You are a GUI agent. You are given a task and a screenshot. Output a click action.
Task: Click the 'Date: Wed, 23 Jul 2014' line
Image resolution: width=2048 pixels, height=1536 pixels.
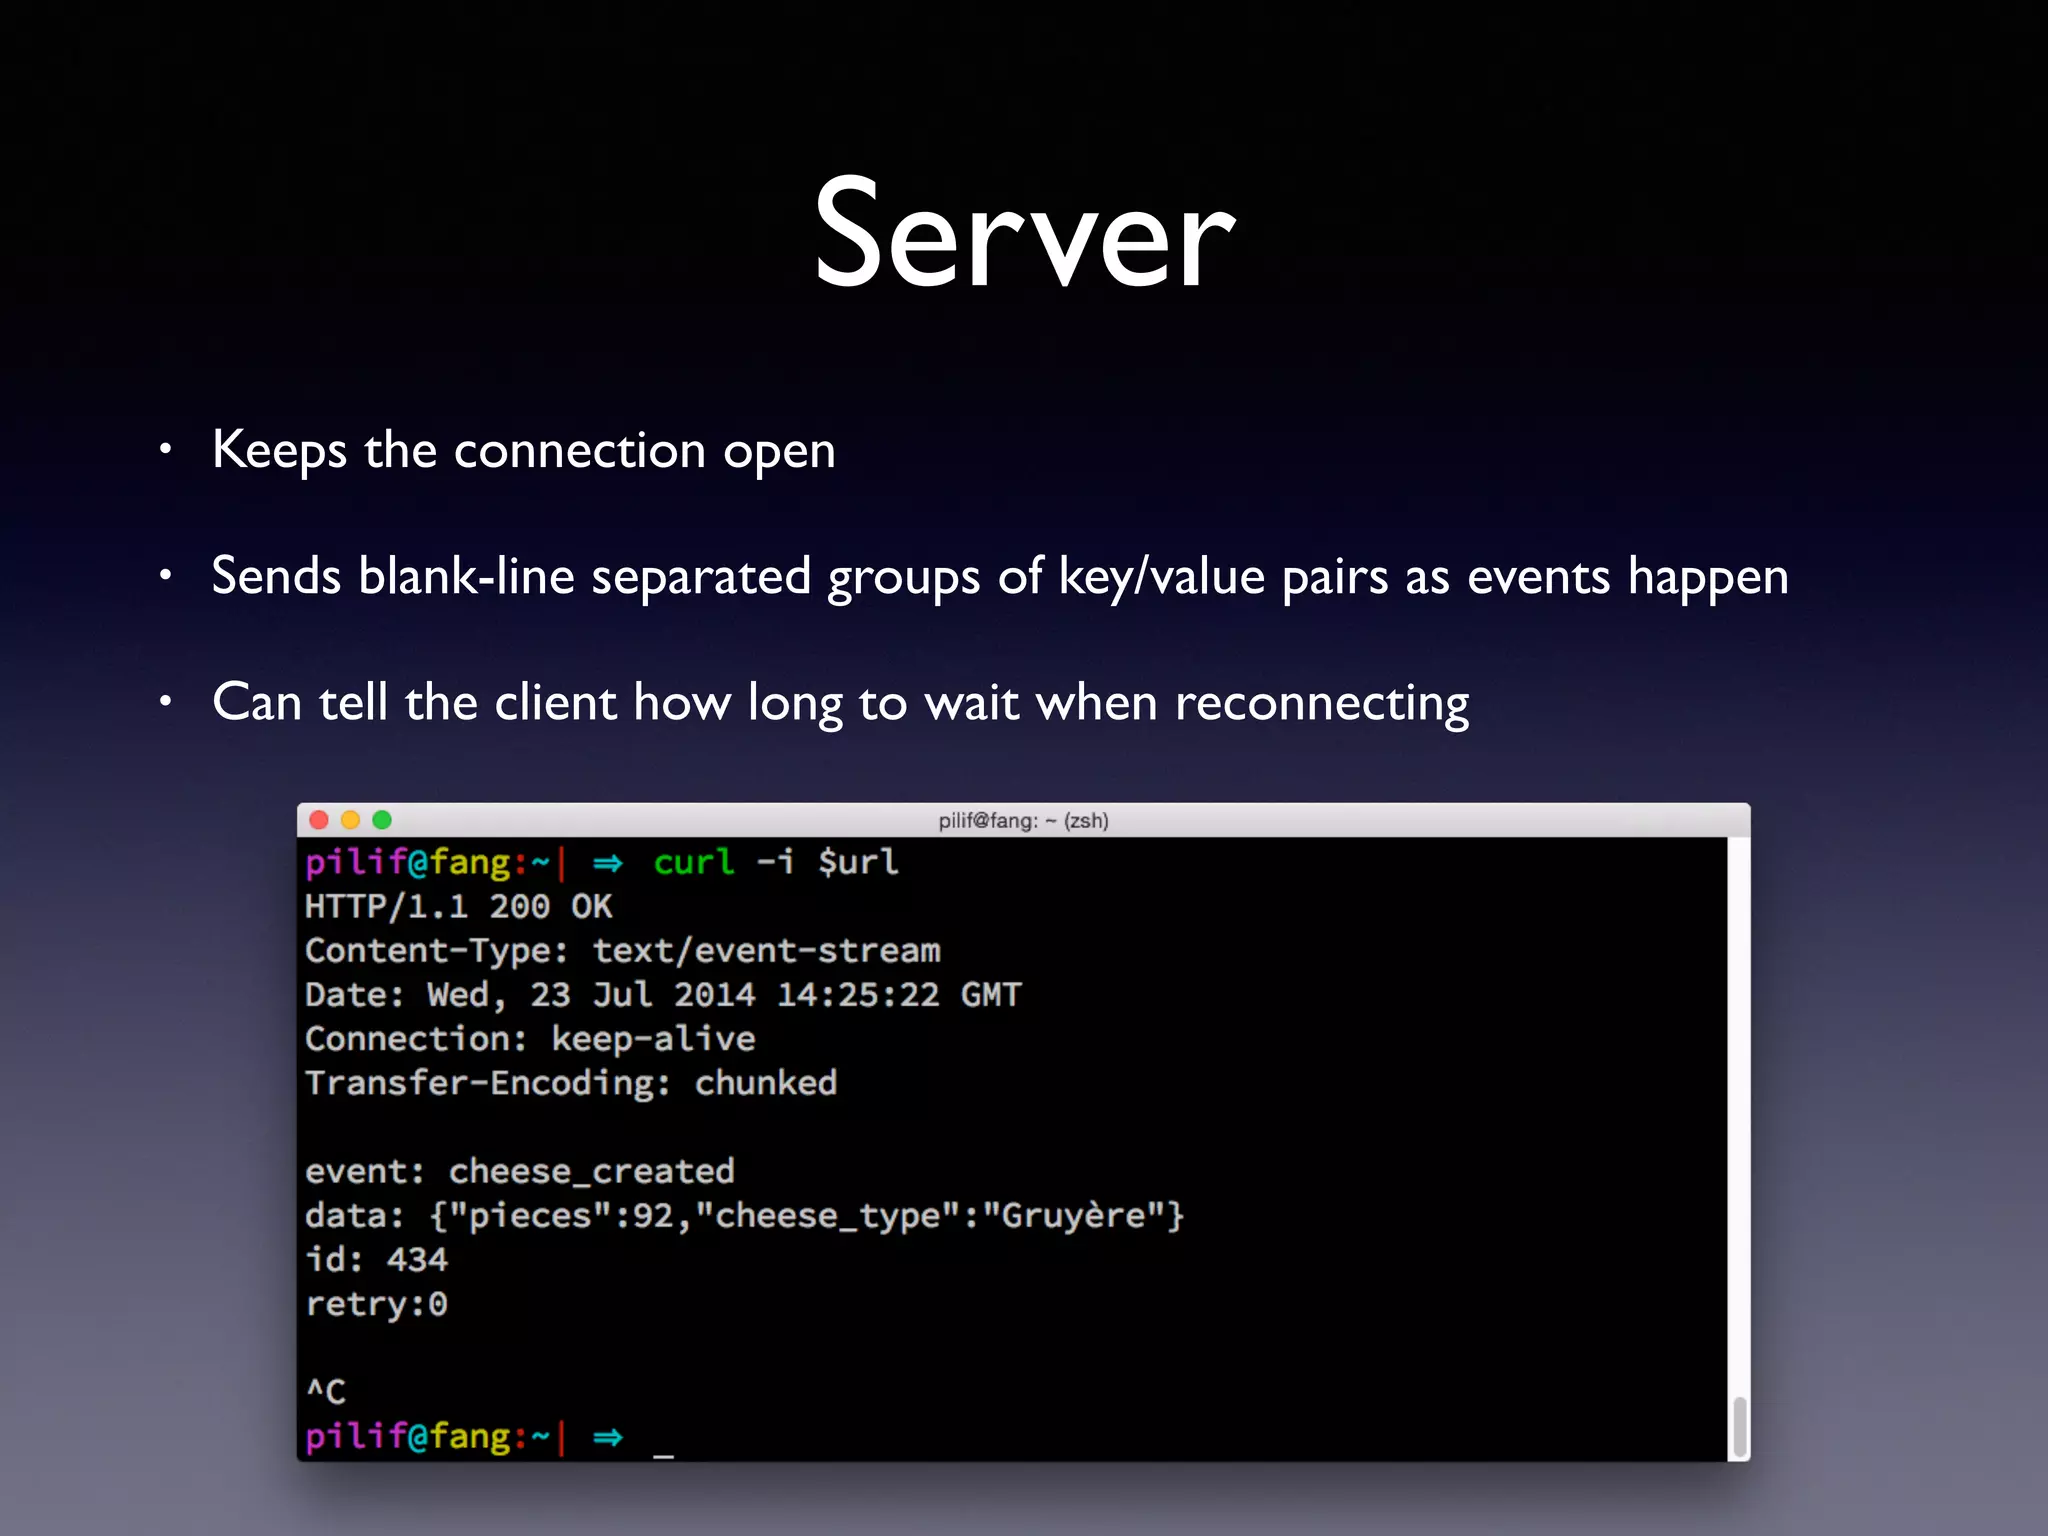point(662,995)
